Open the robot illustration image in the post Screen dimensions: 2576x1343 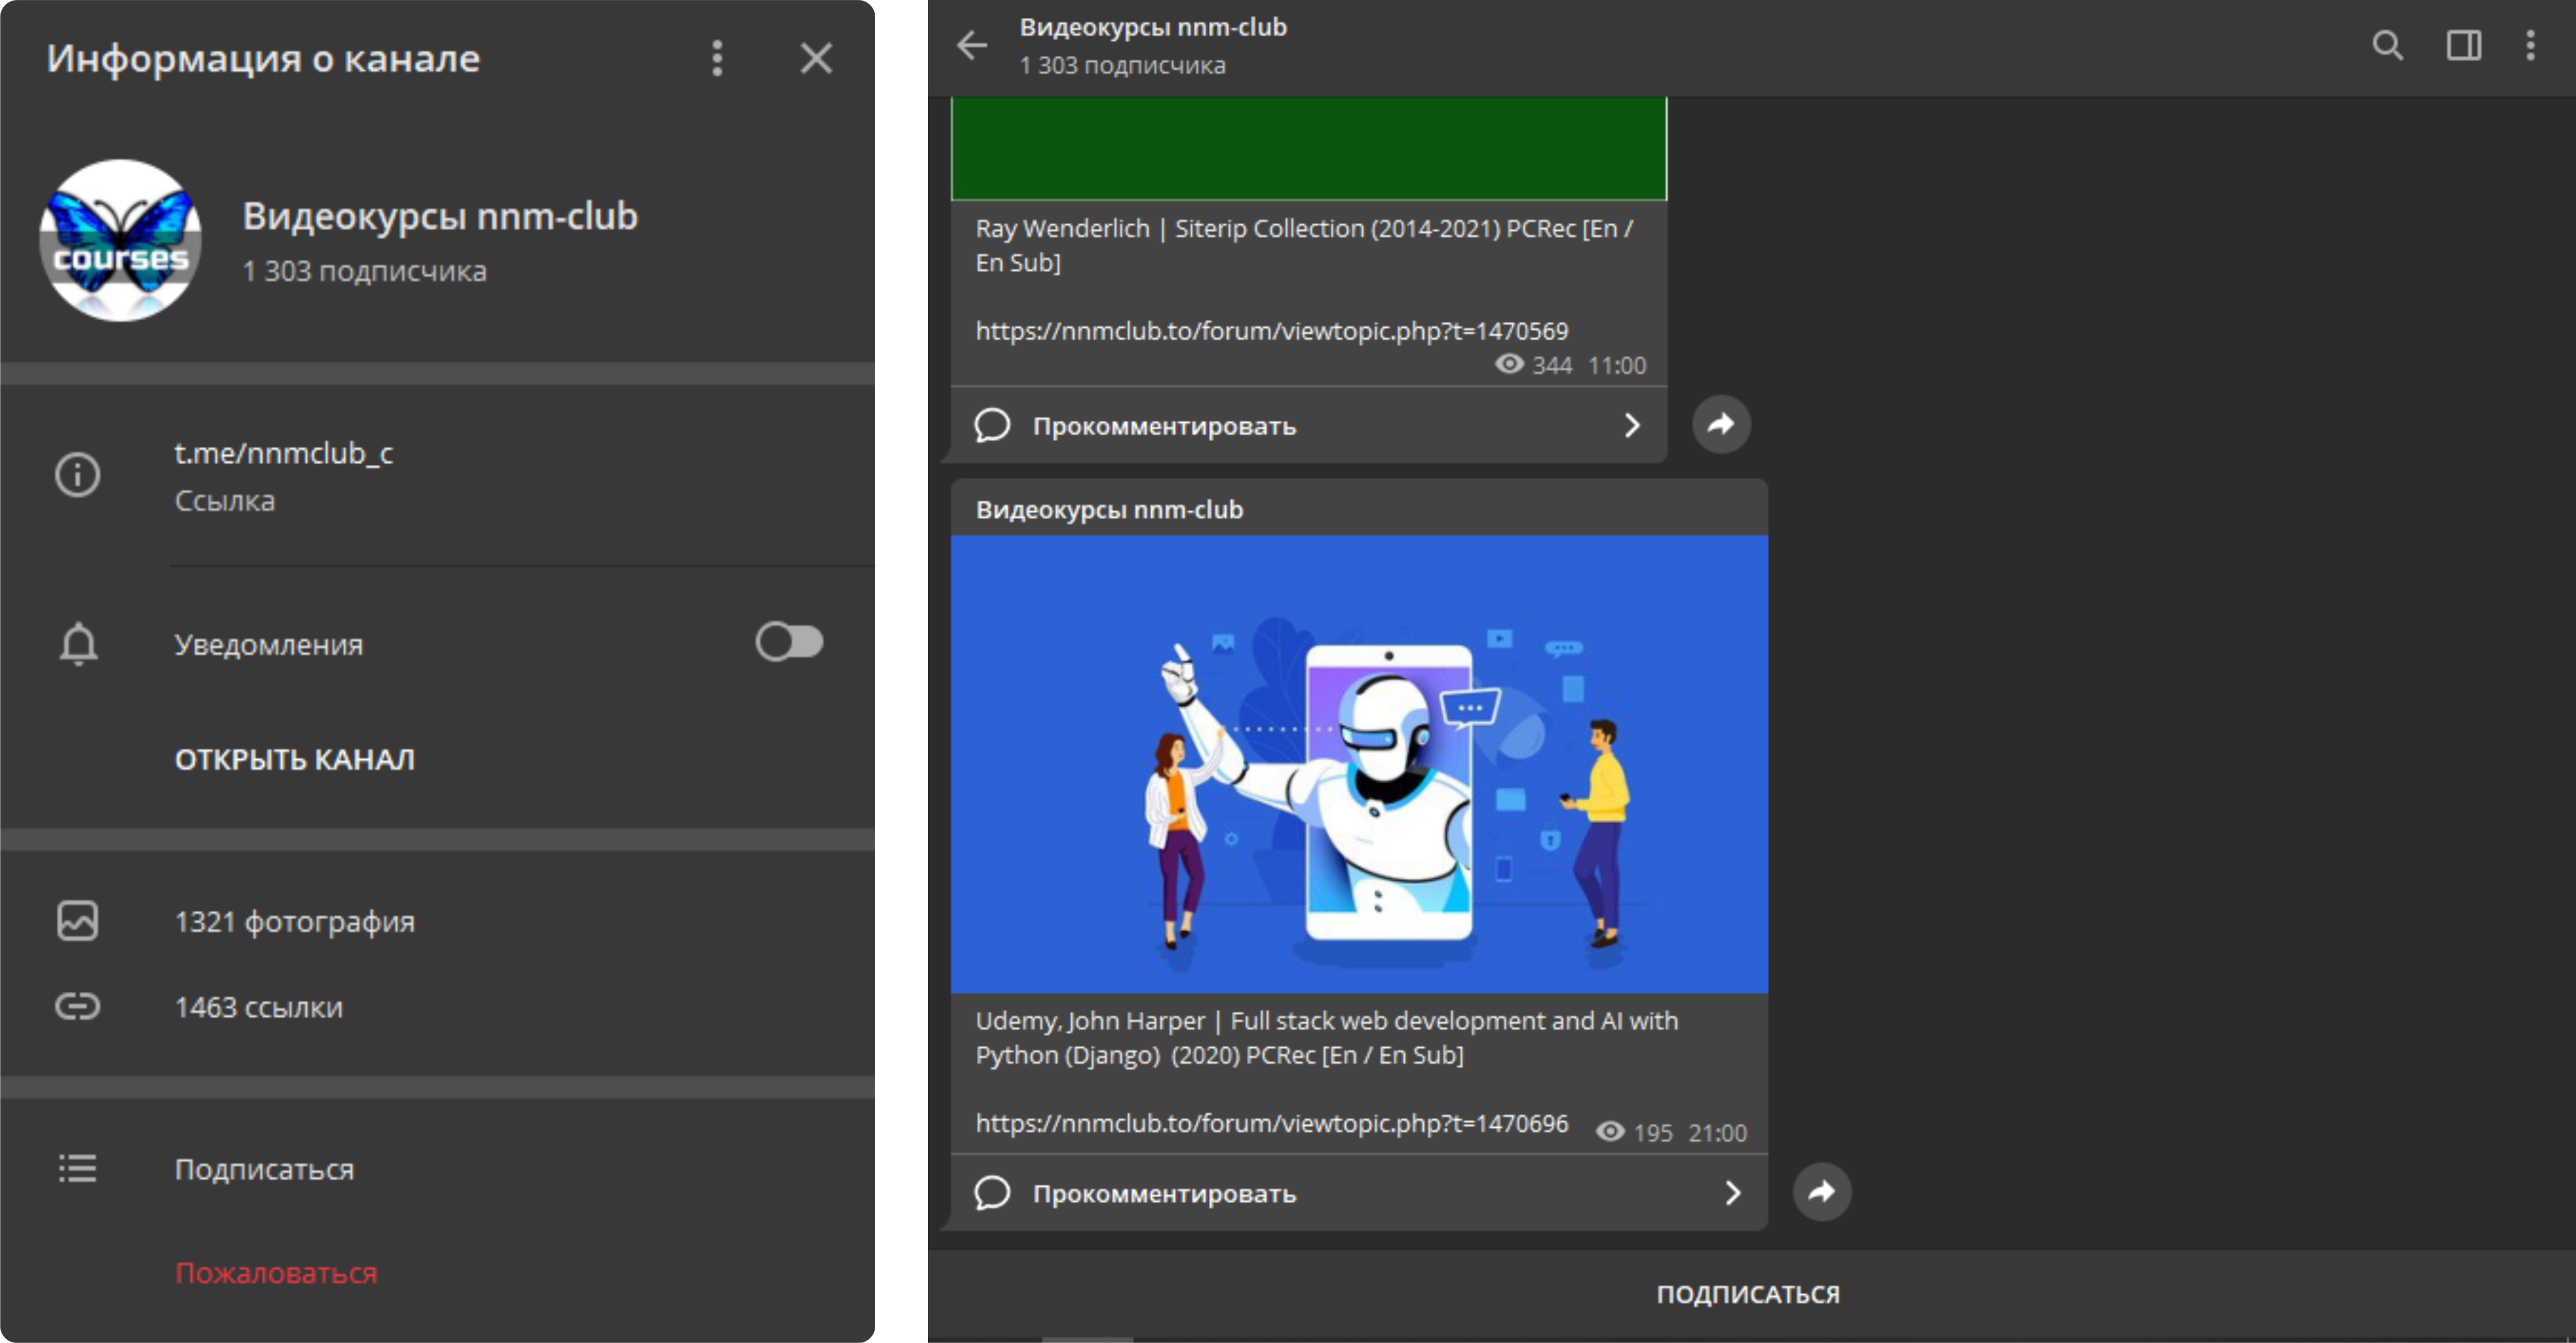[1359, 764]
